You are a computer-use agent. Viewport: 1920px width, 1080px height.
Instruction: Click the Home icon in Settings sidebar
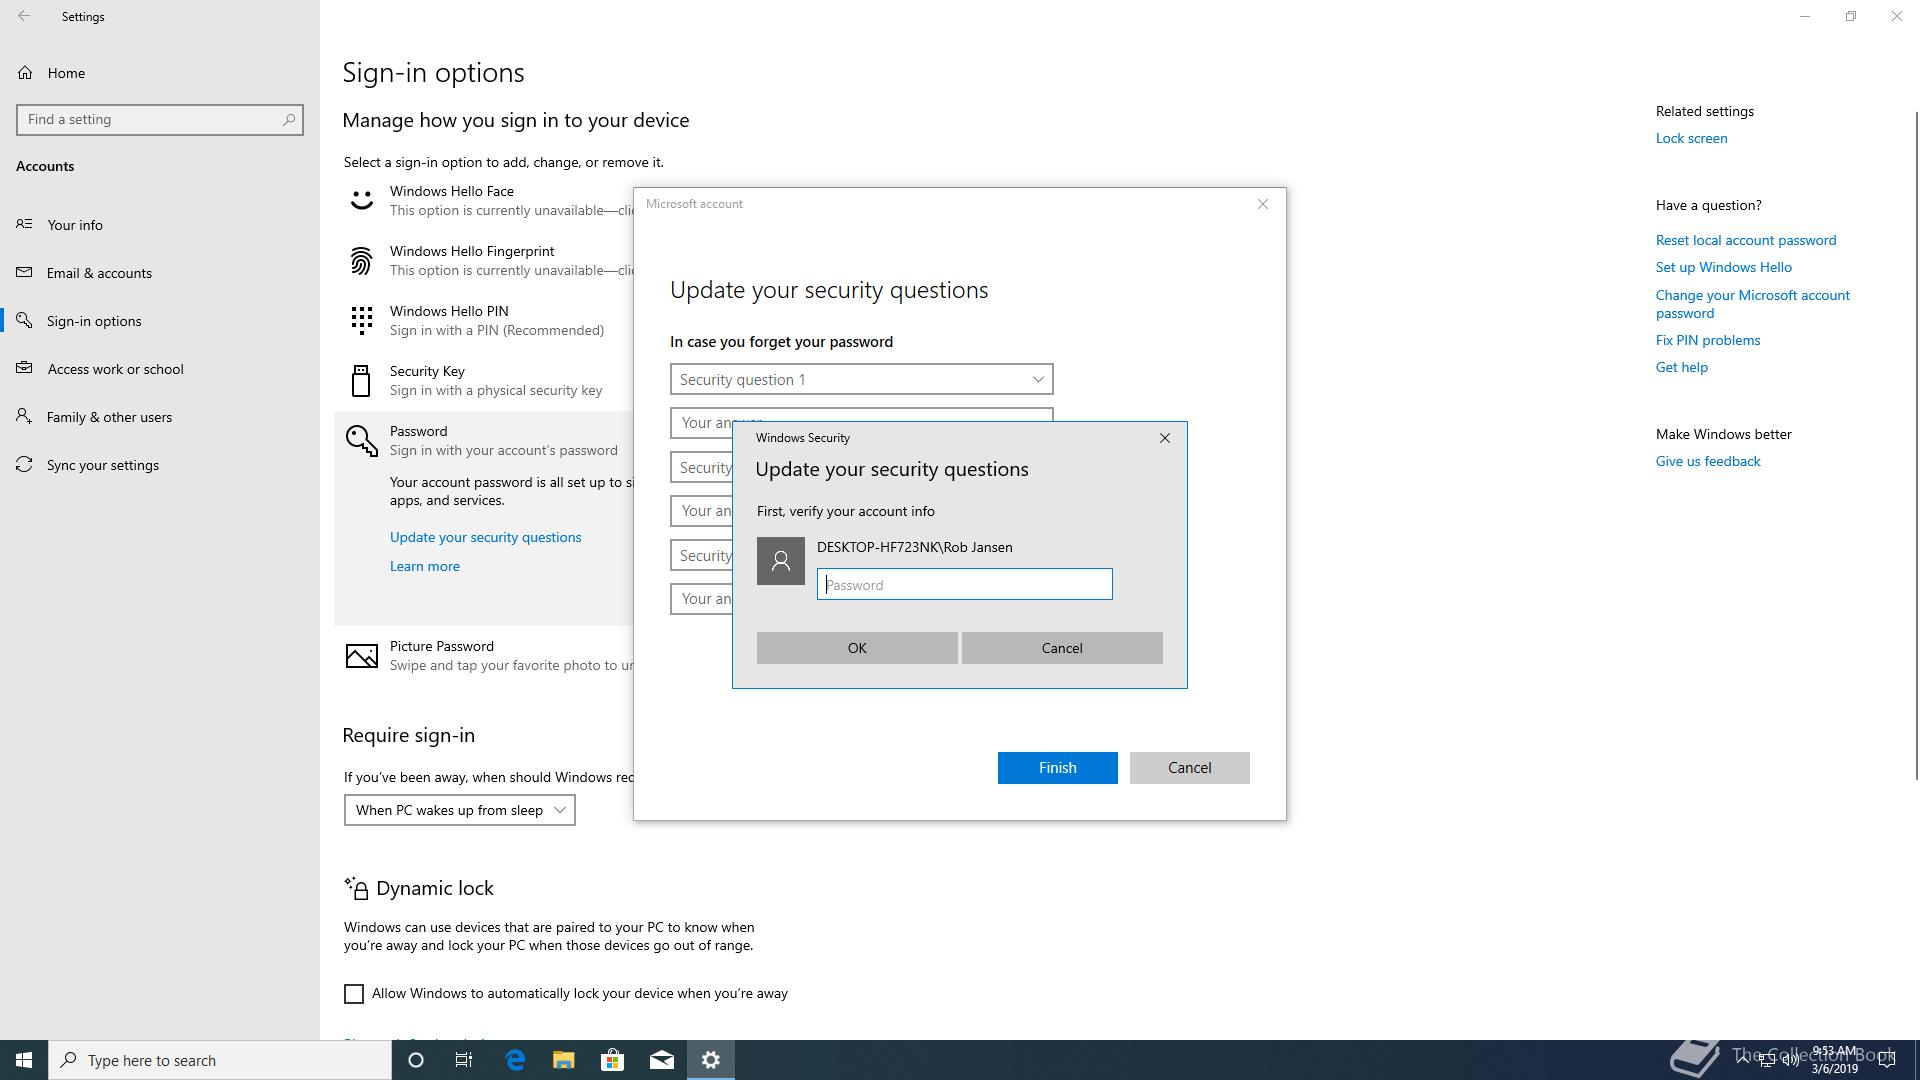pos(25,73)
